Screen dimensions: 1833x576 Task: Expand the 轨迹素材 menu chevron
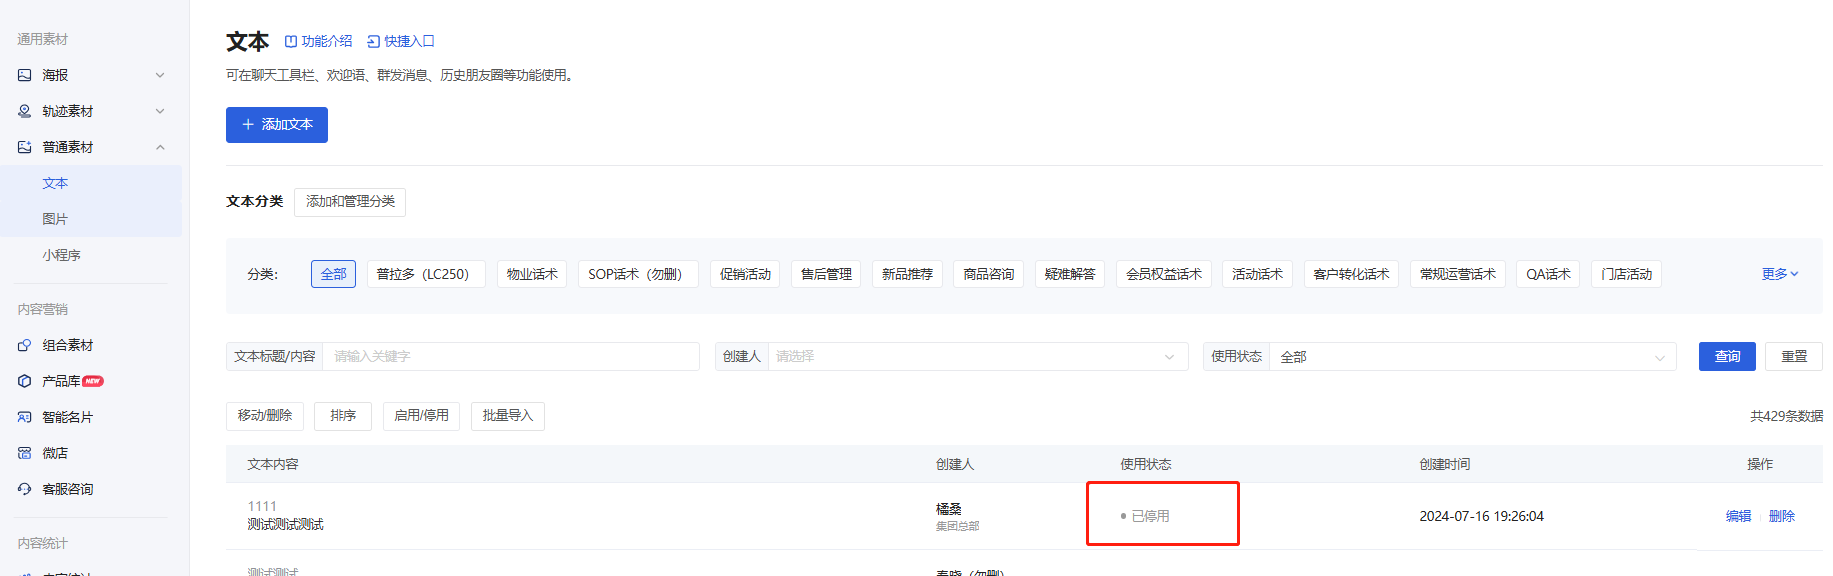[160, 111]
